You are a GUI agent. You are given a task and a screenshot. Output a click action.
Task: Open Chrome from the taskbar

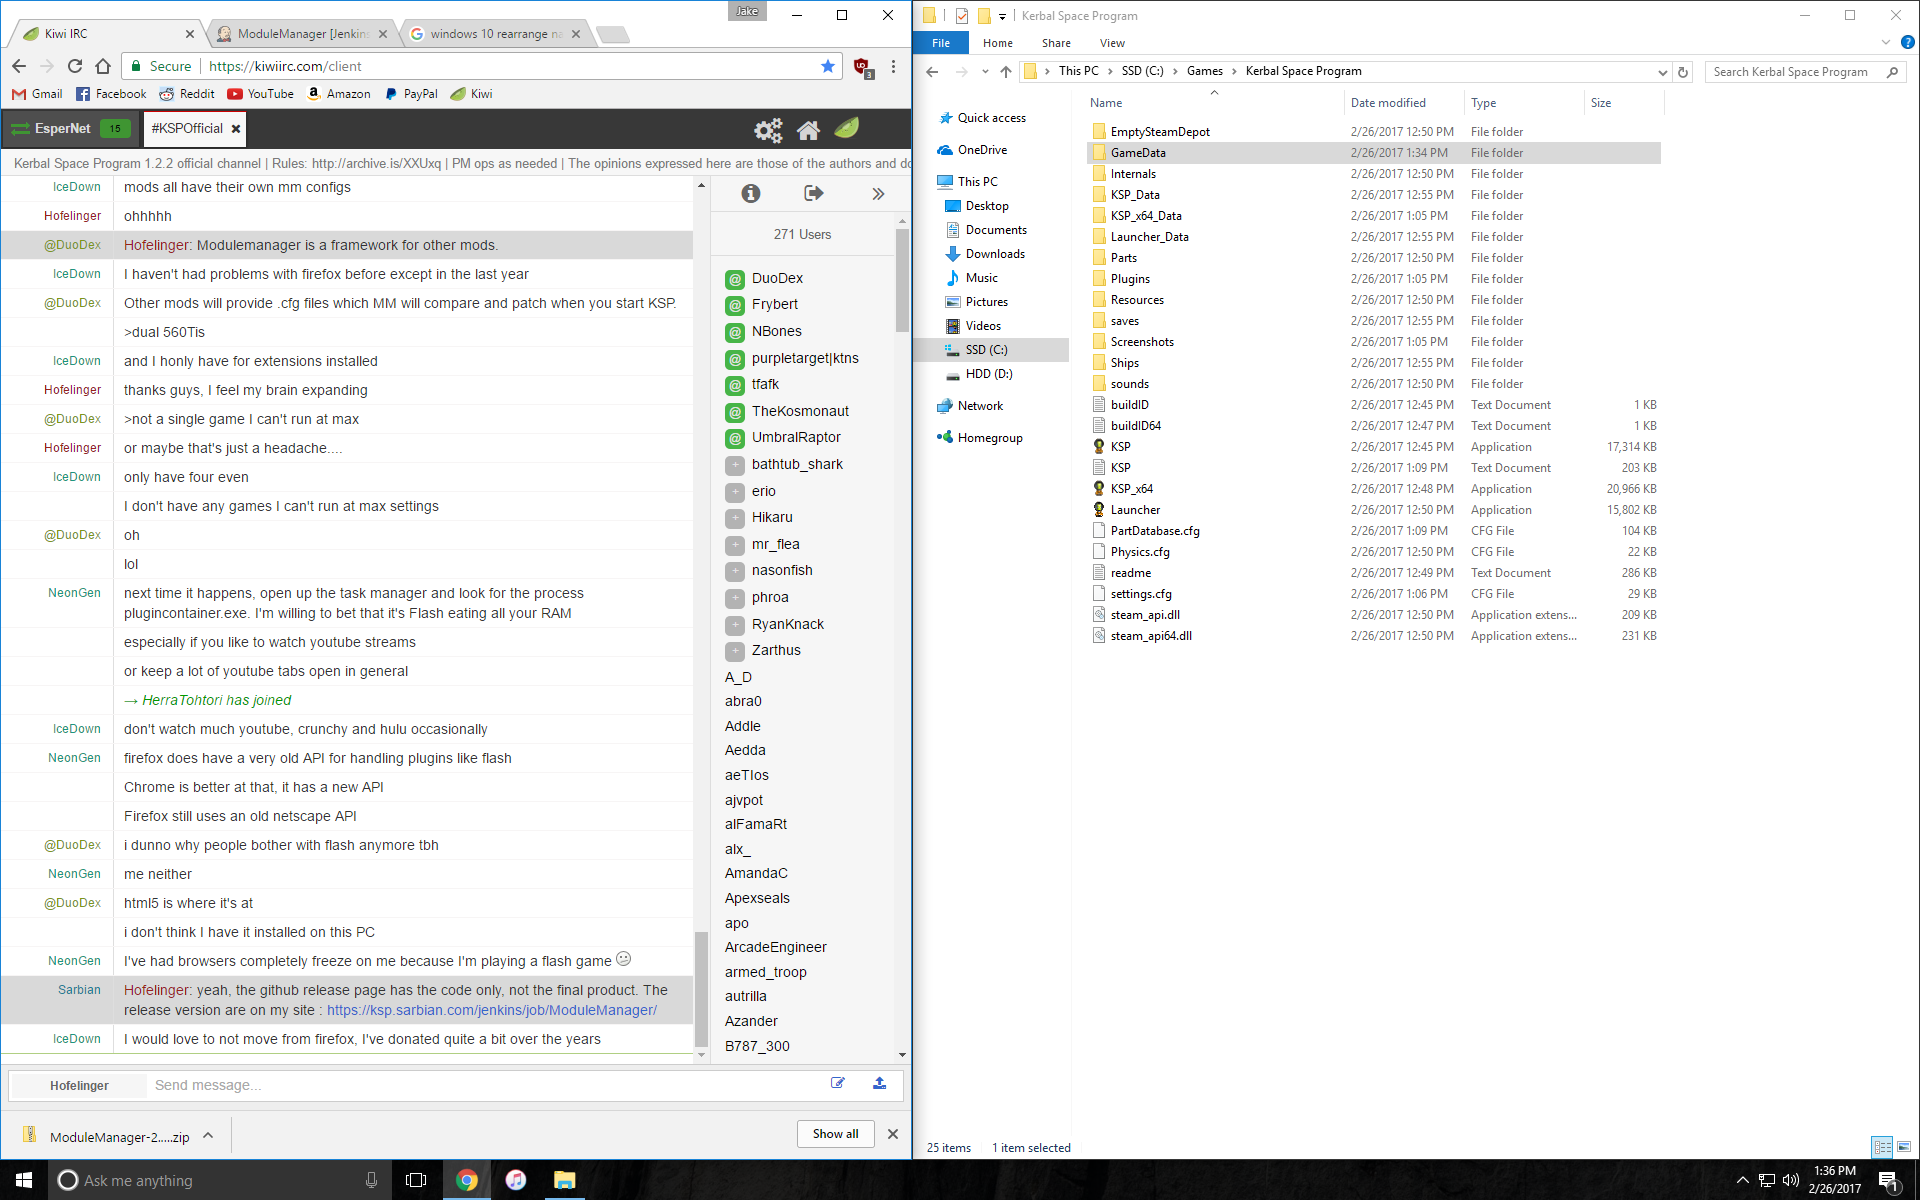click(x=466, y=1180)
